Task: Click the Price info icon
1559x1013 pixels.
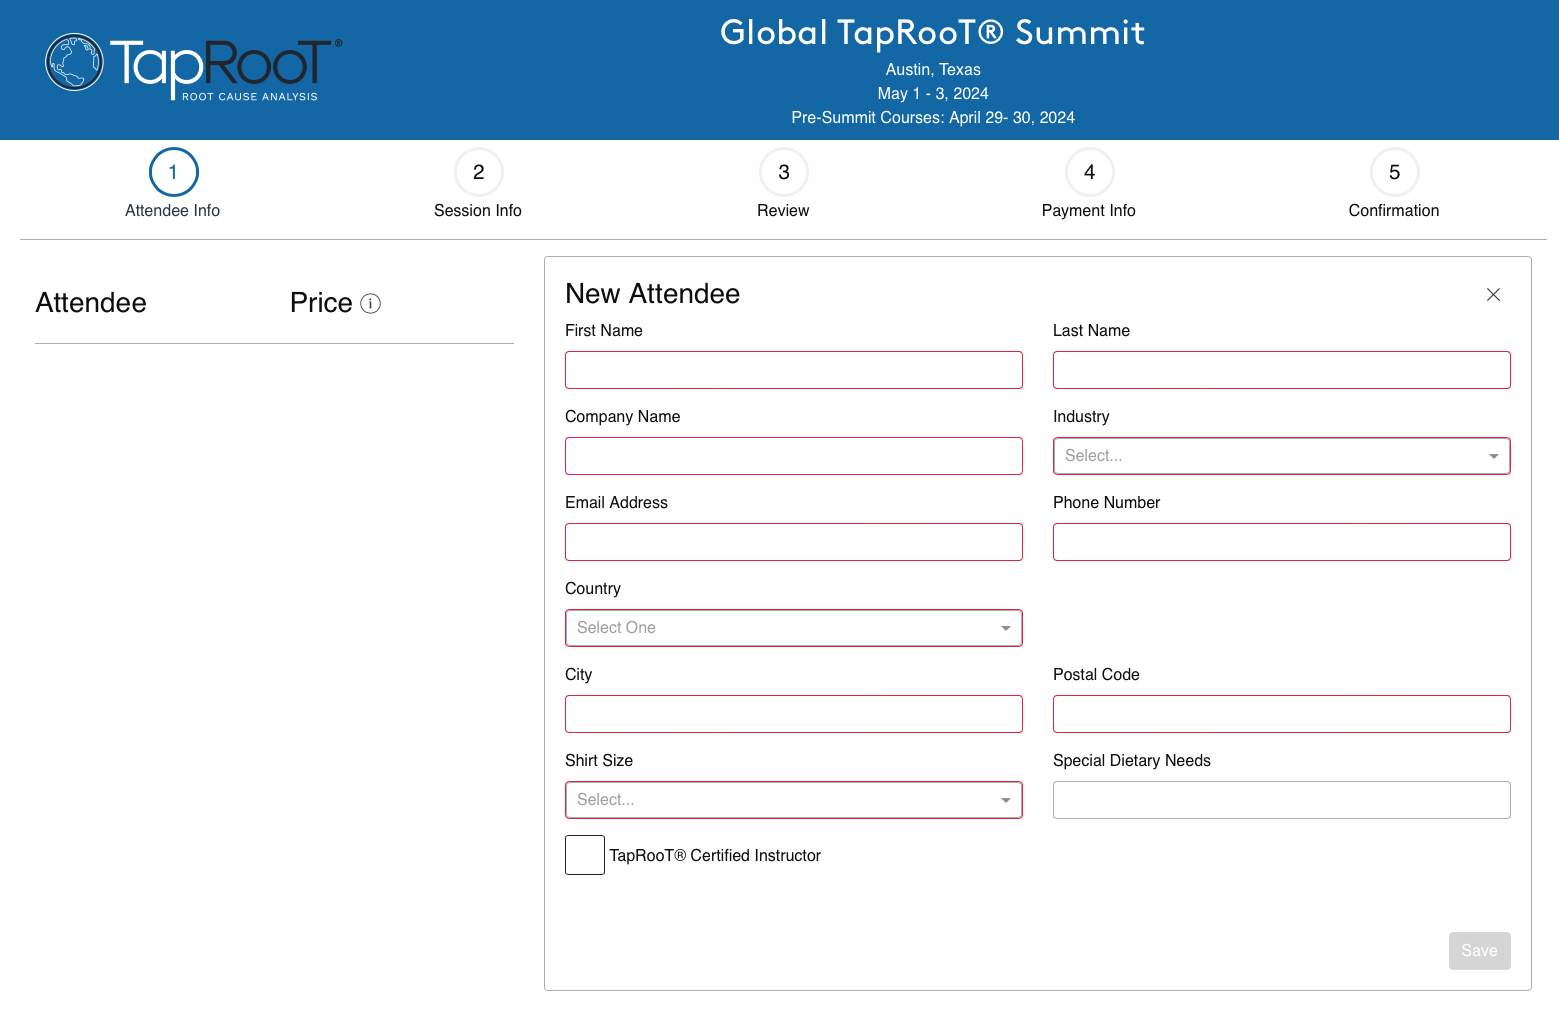Action: tap(370, 304)
